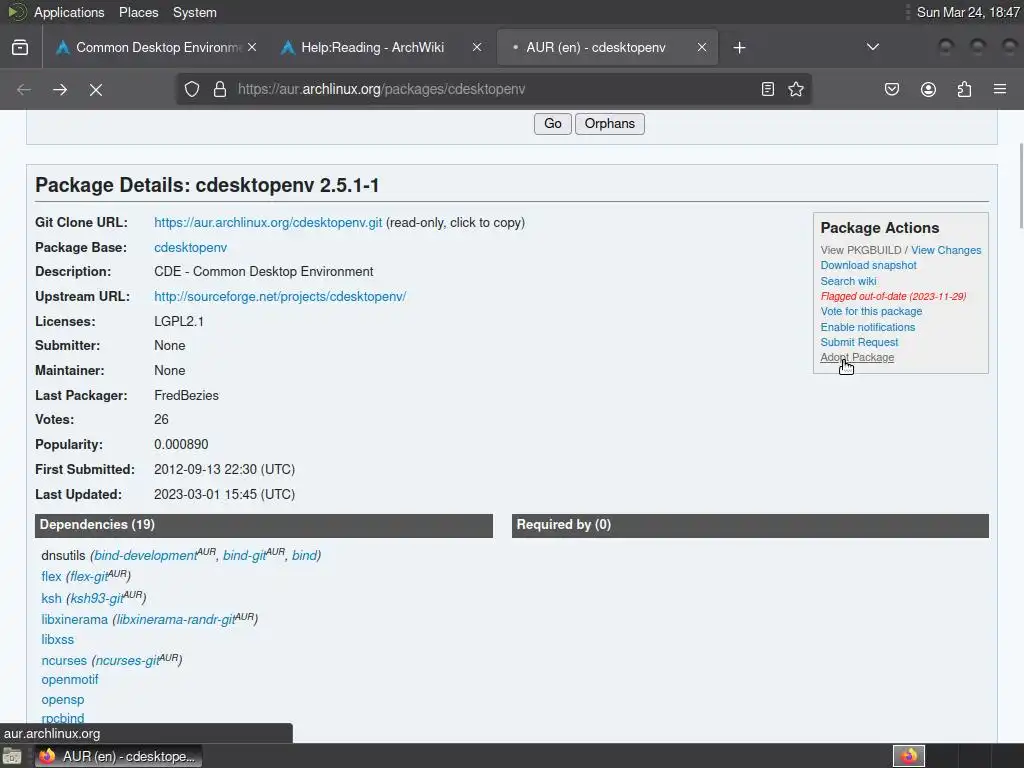This screenshot has width=1024, height=768.
Task: Toggle reader view icon
Action: tap(768, 89)
